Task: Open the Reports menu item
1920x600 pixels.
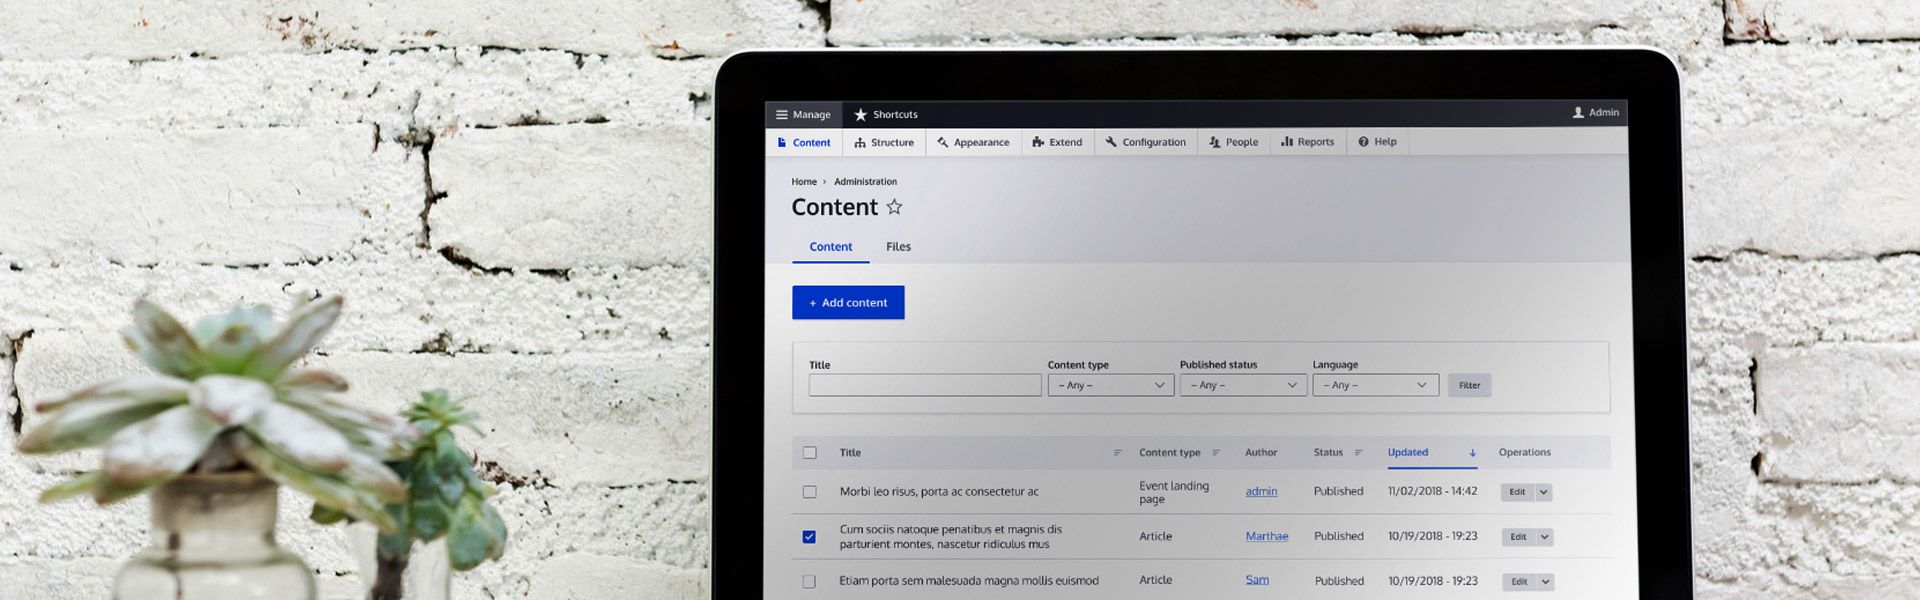Action: 1308,142
